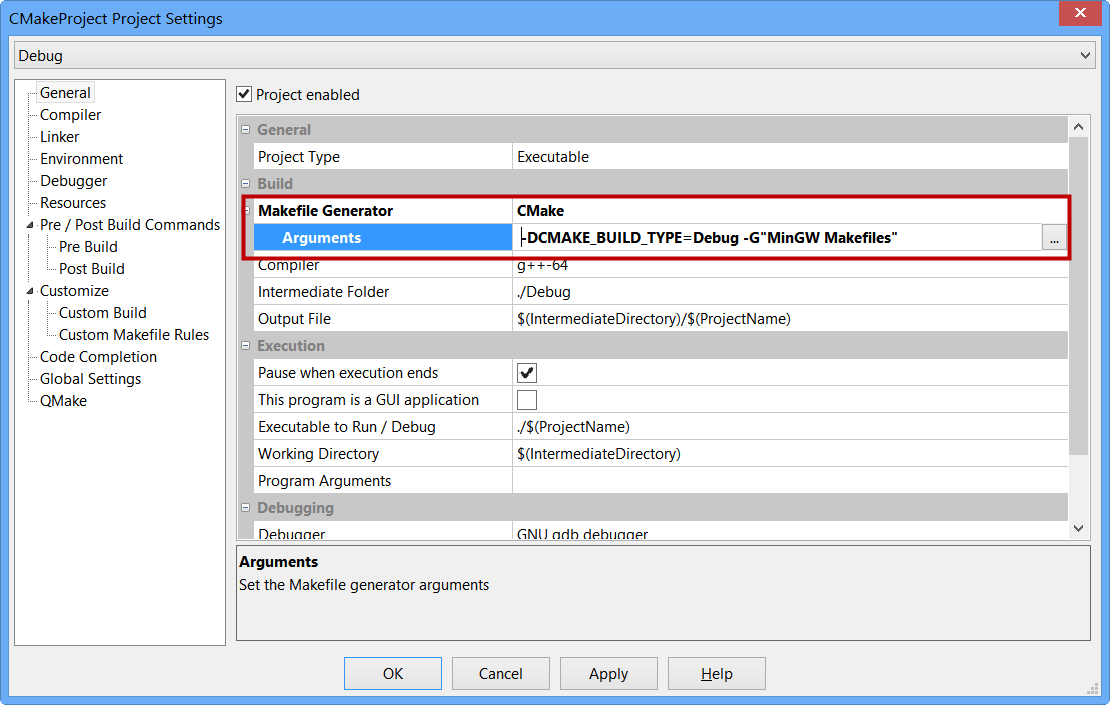Select Compiler in the settings tree
The image size is (1110, 705).
tap(70, 115)
